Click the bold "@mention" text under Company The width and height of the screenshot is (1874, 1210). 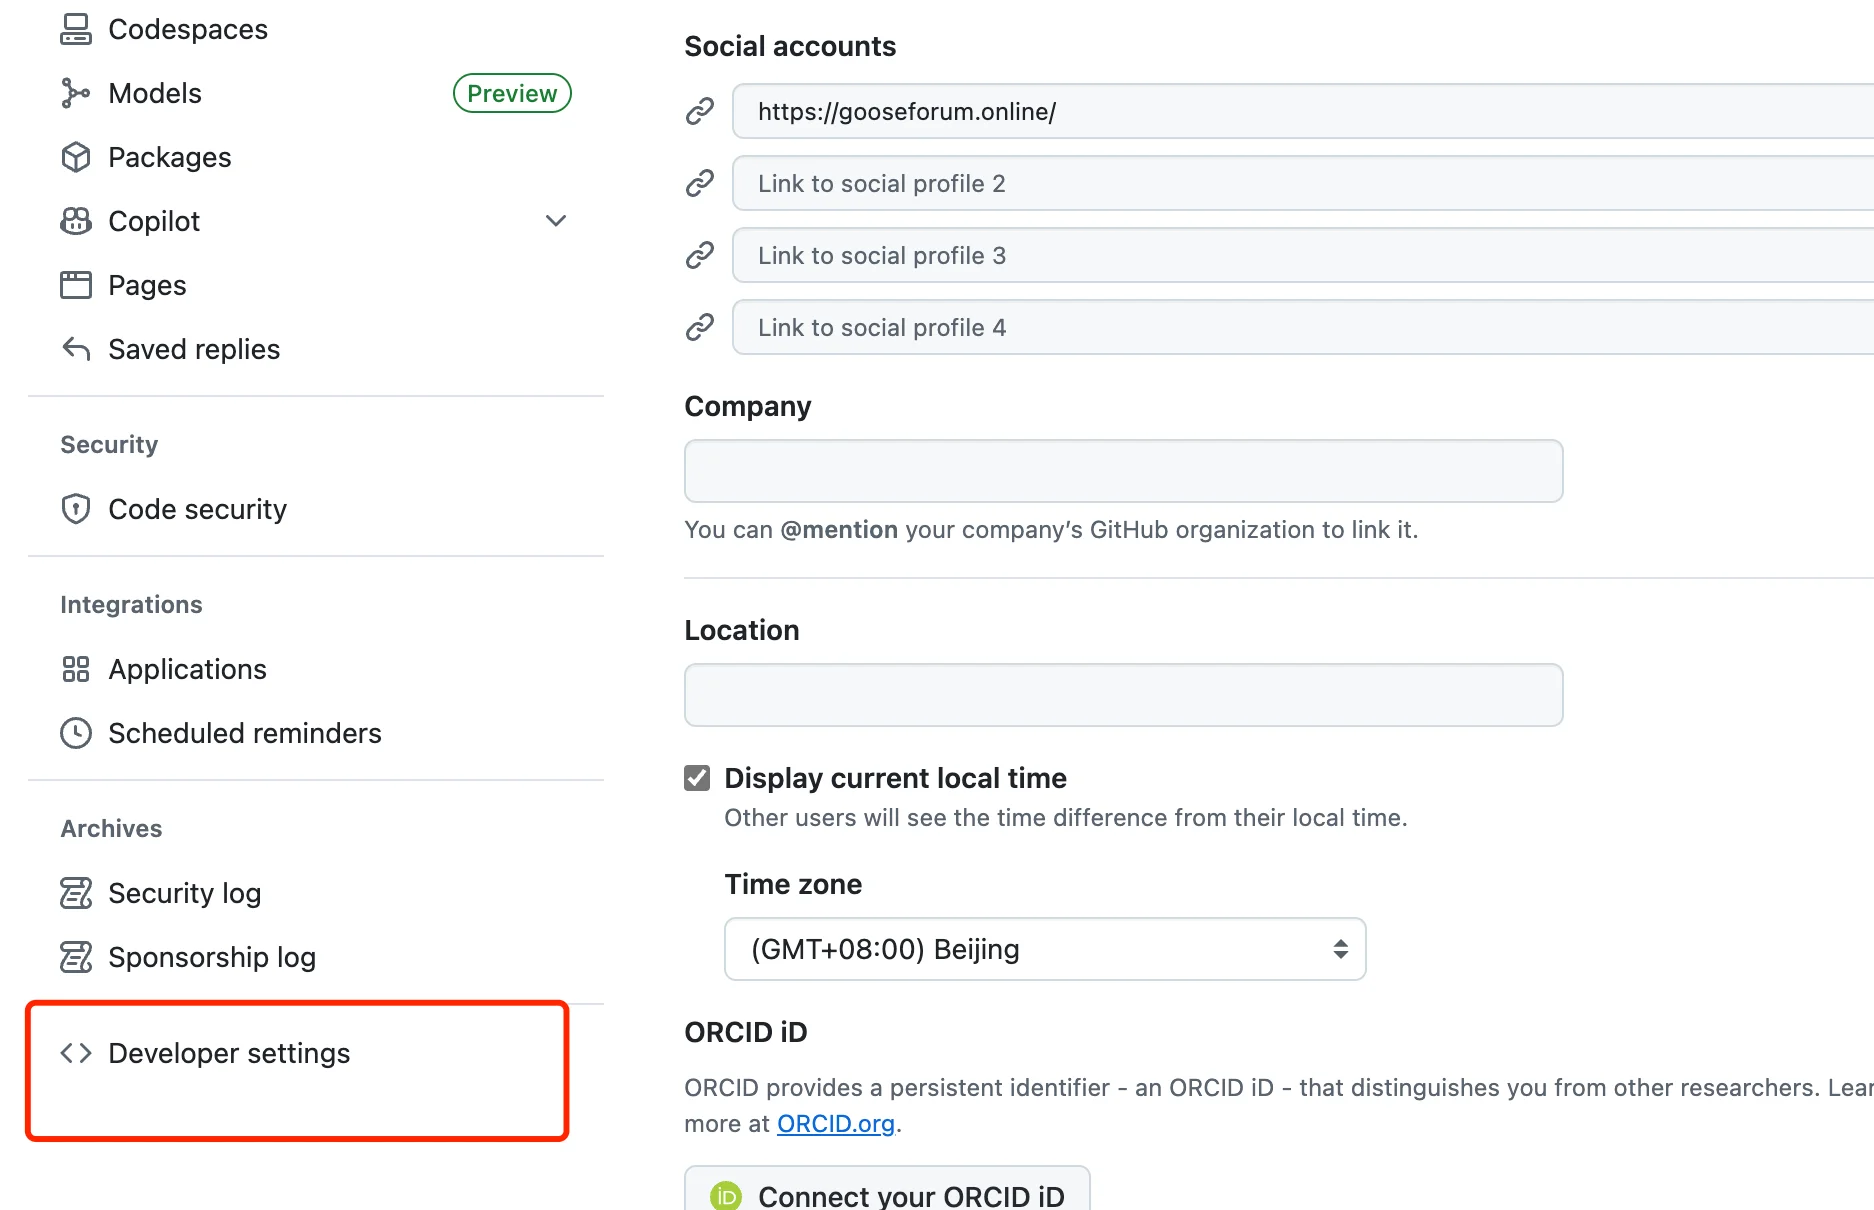point(839,529)
